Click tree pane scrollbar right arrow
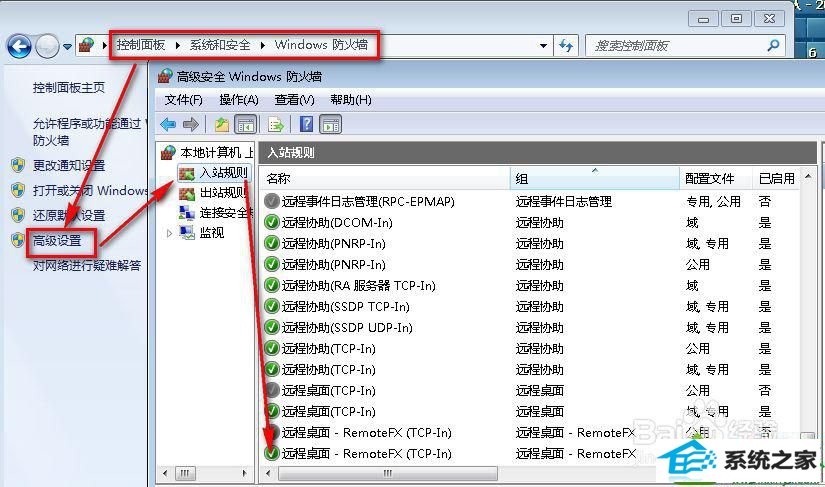The height and width of the screenshot is (487, 825). (x=244, y=473)
